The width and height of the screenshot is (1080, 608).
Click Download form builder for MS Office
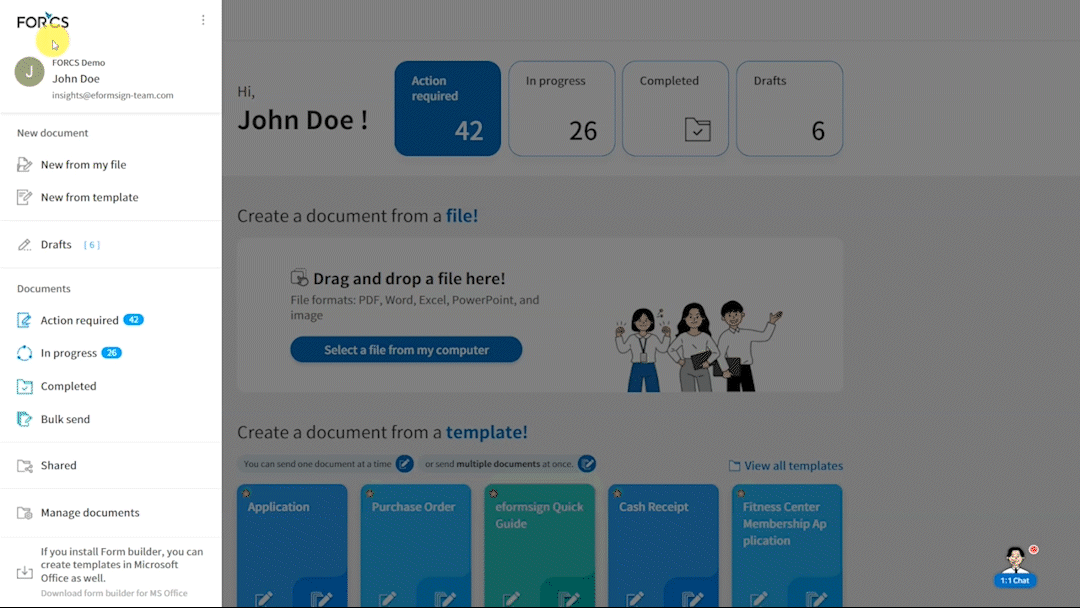click(114, 593)
